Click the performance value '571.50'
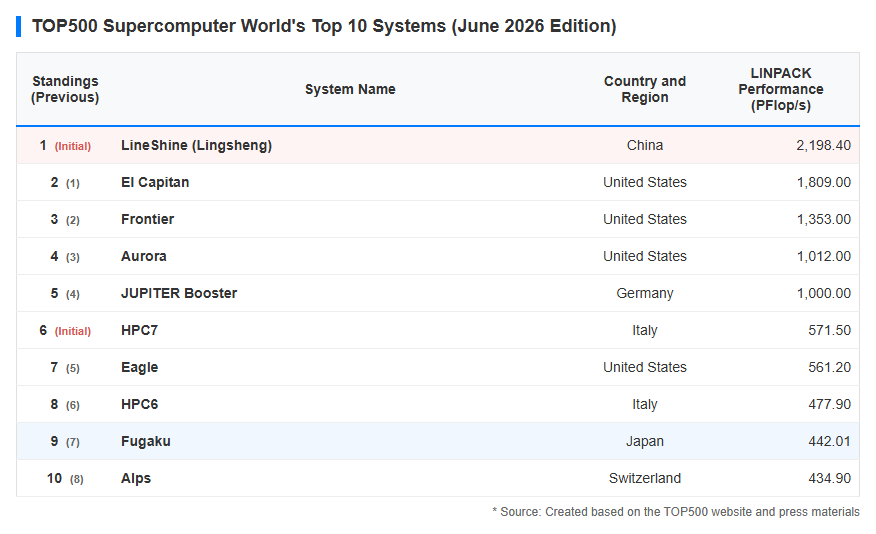 [x=830, y=330]
